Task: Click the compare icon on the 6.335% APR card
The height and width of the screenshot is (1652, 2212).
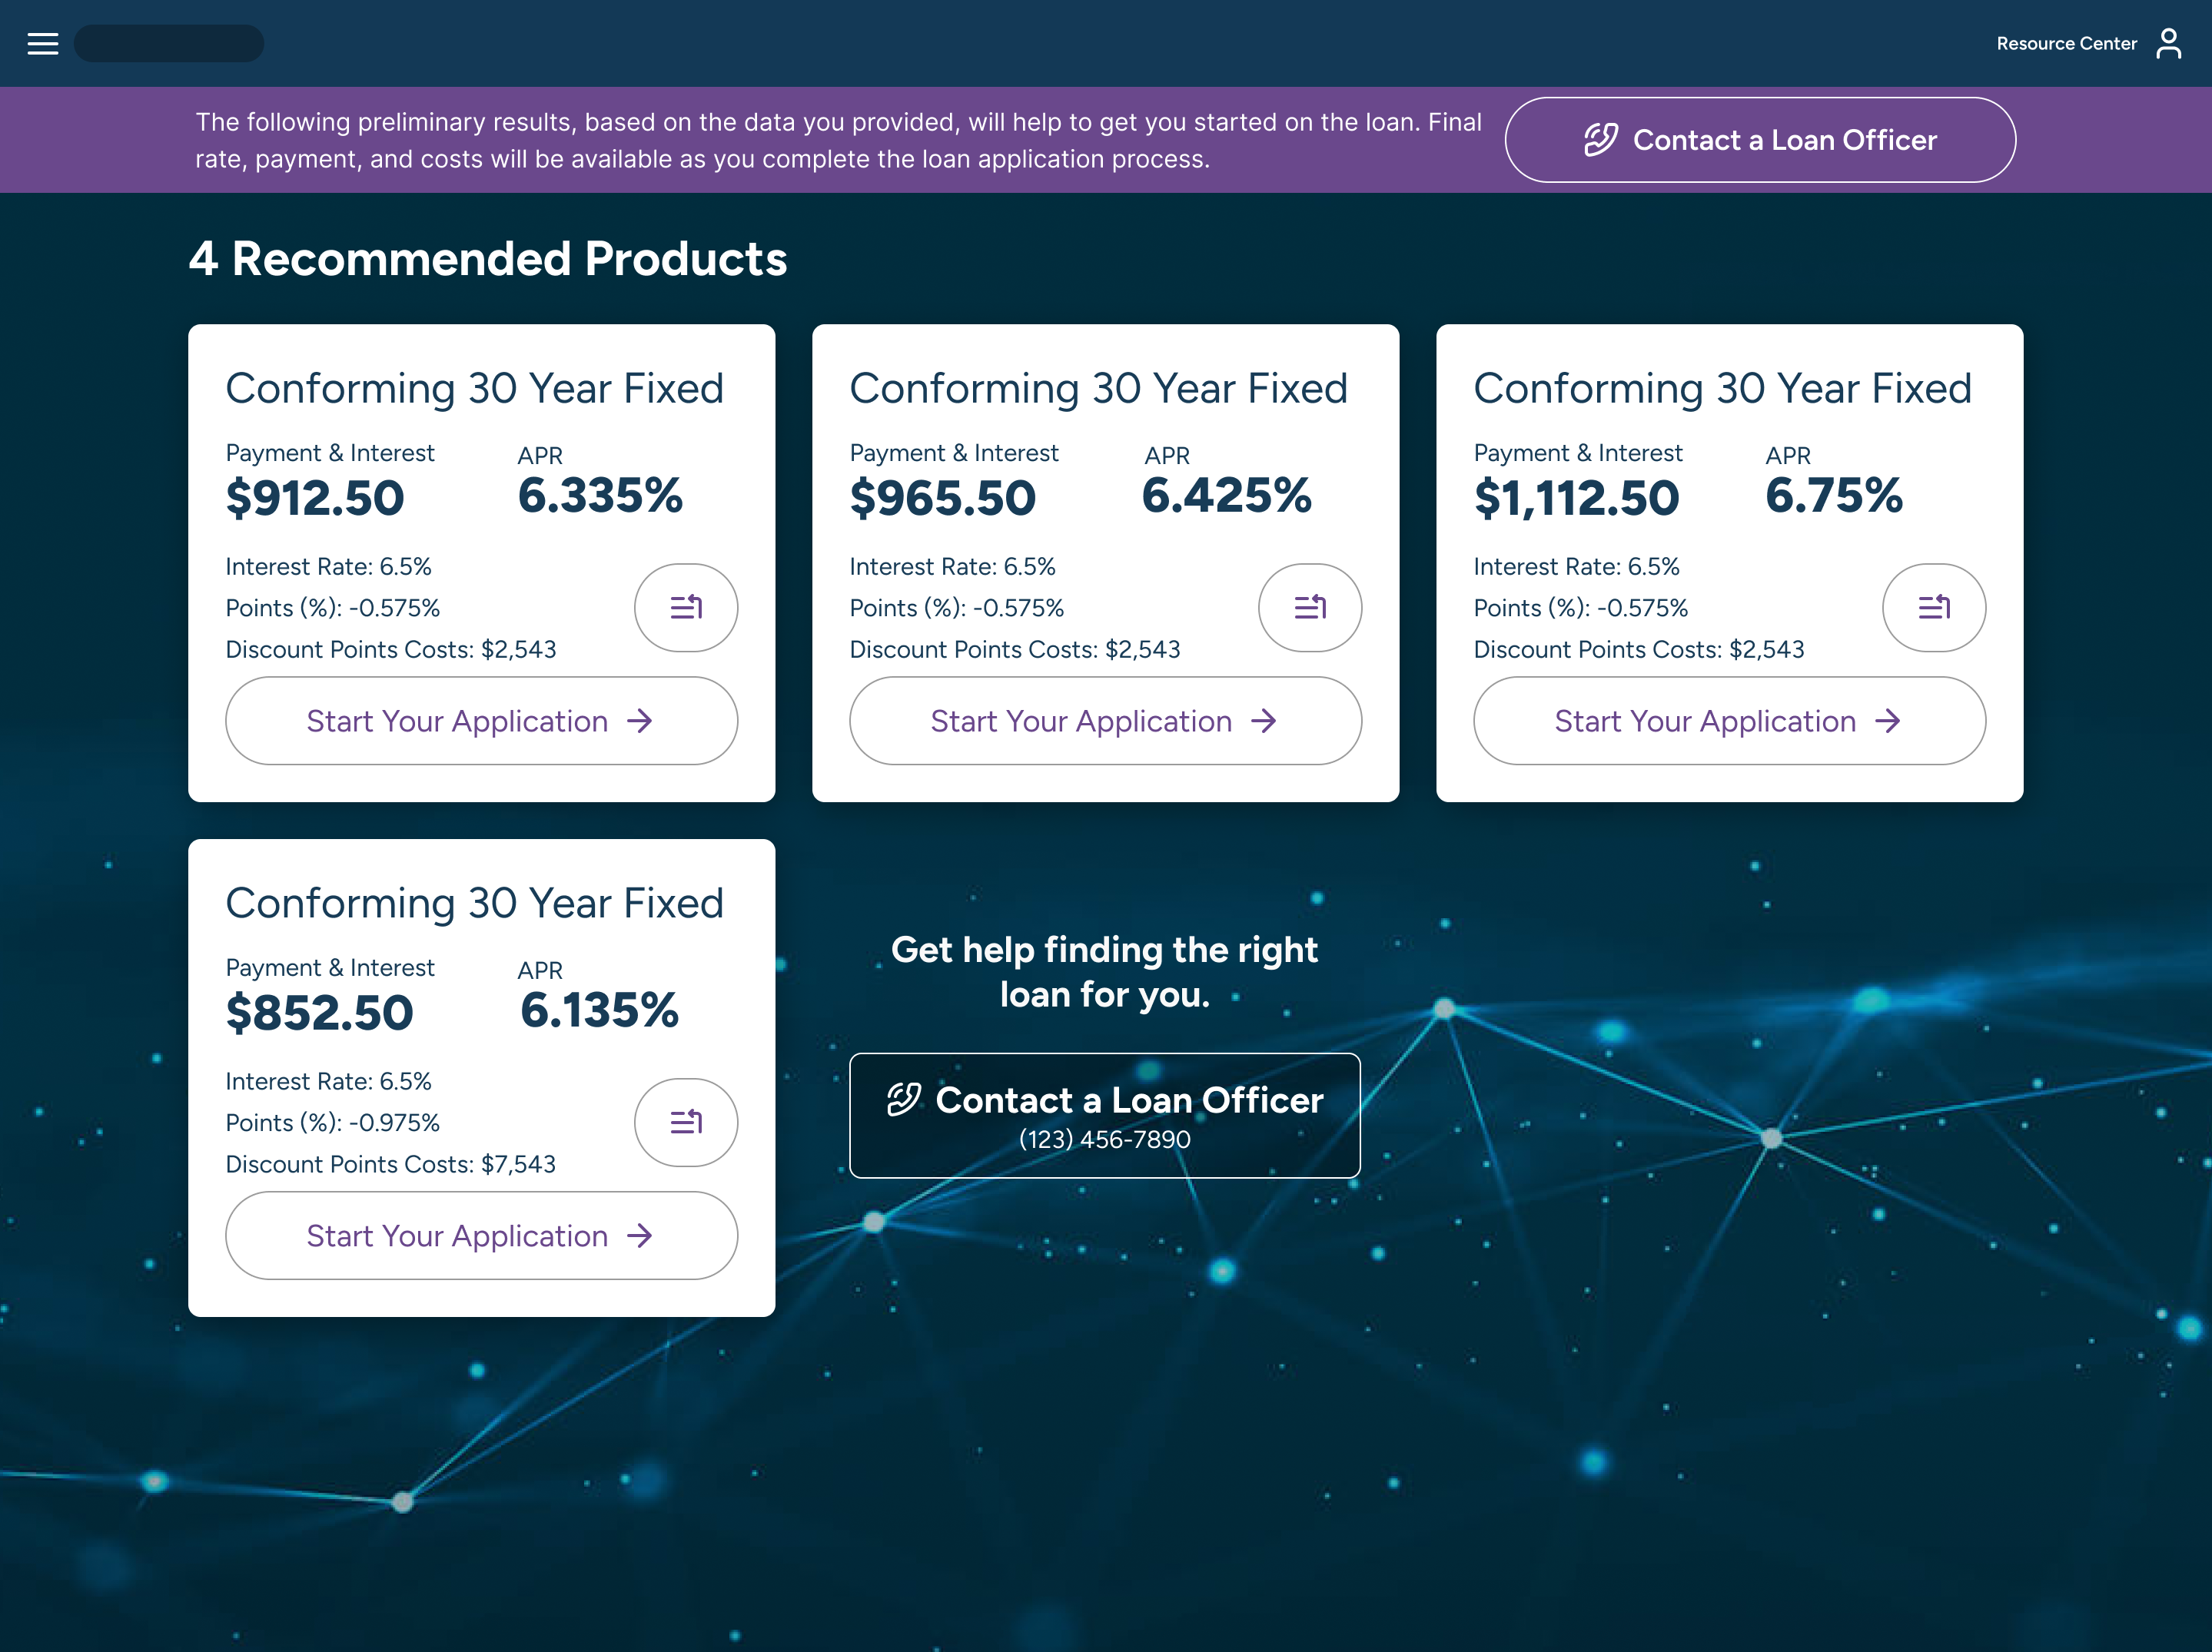Action: [x=686, y=607]
